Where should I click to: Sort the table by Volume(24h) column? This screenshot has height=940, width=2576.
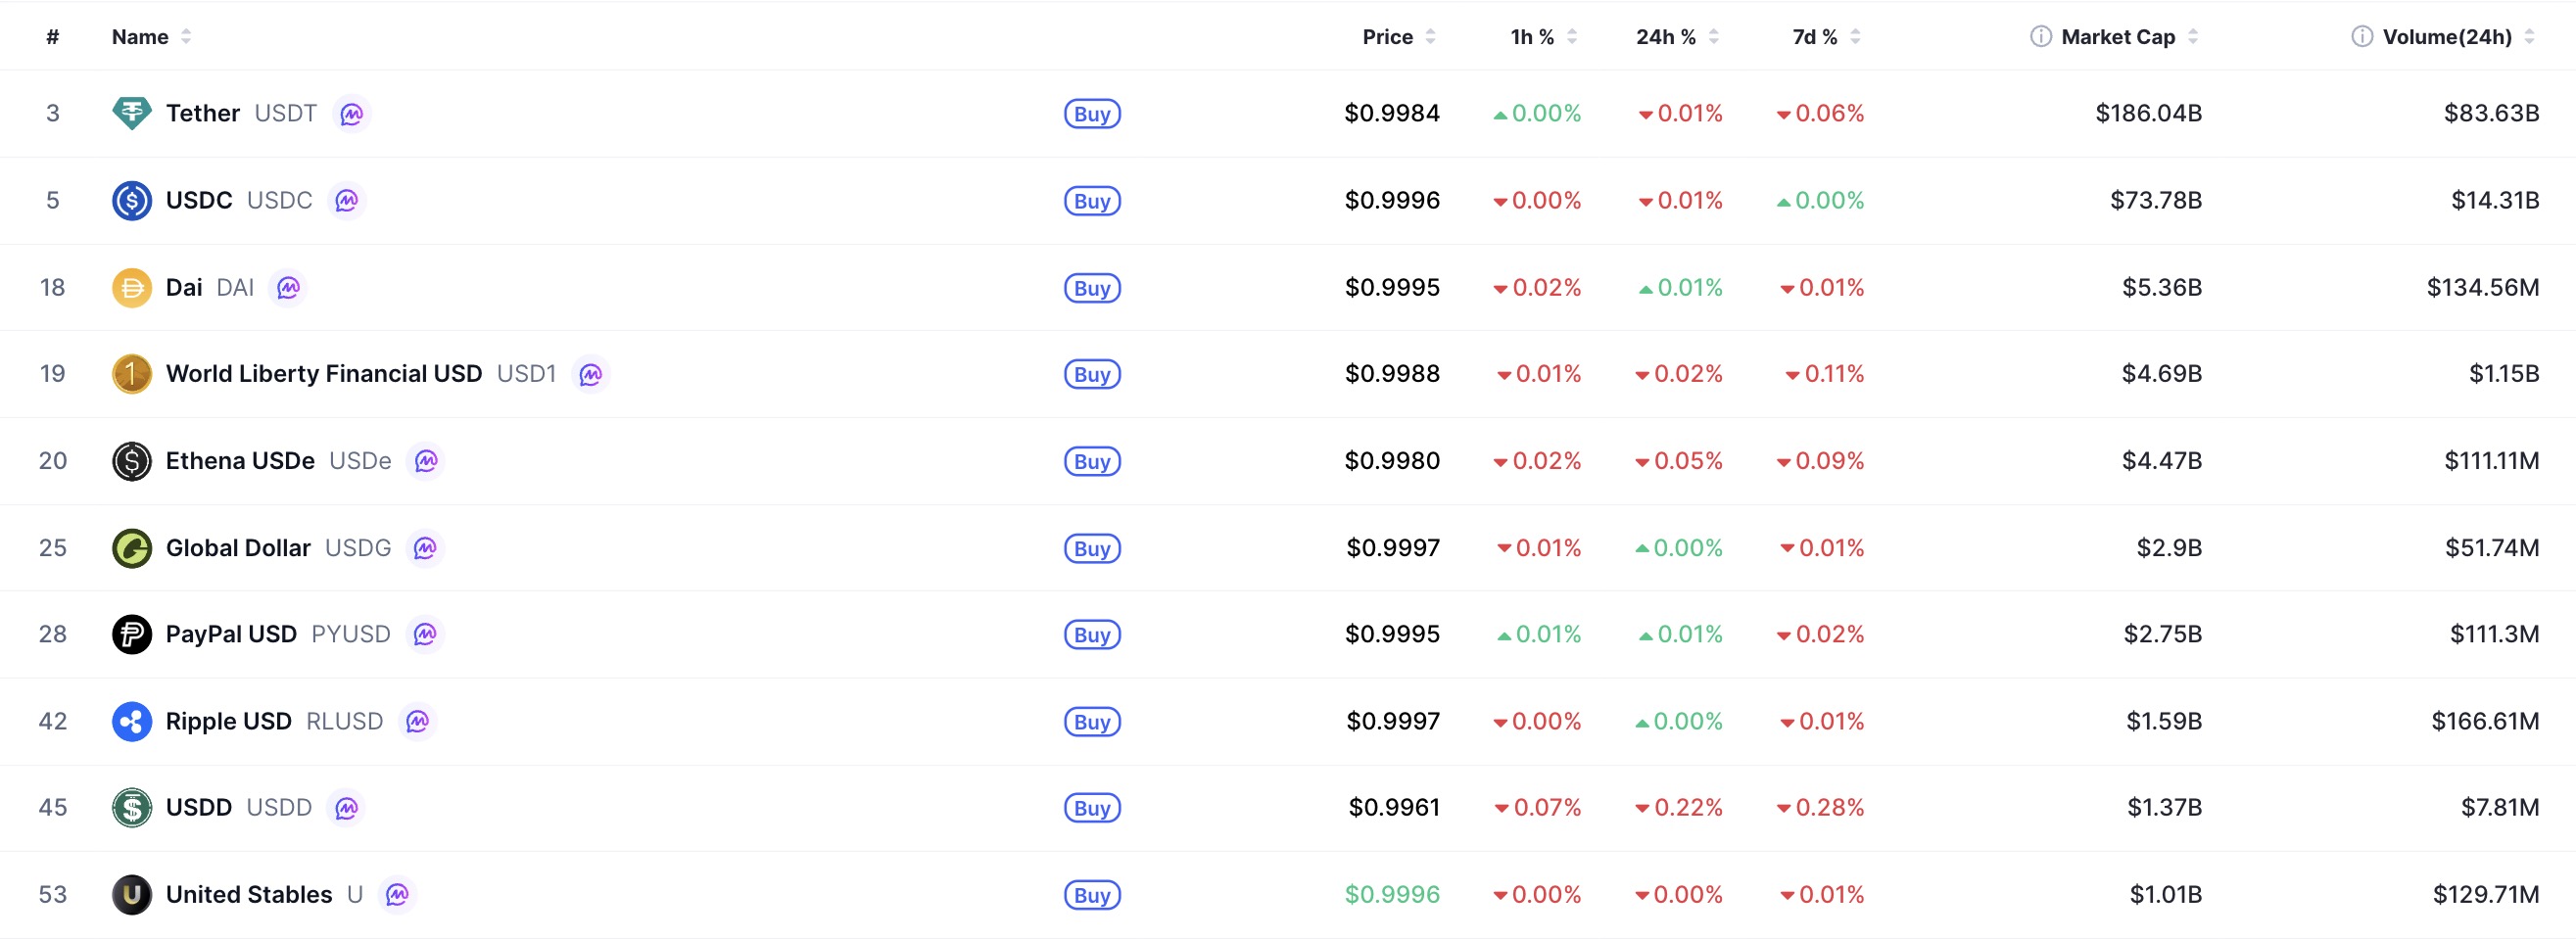click(2459, 37)
